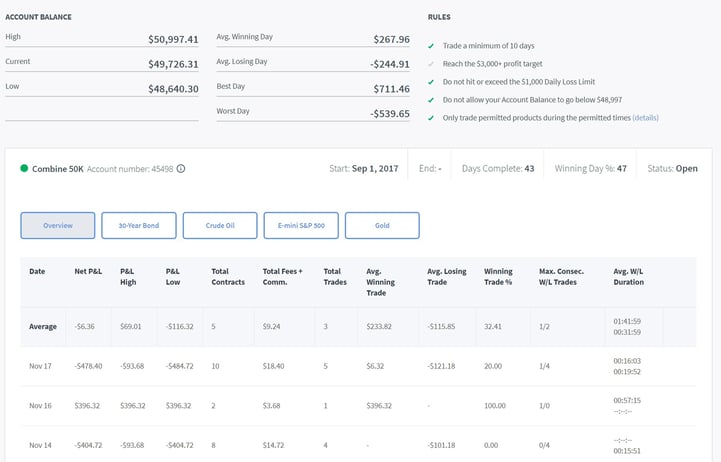The width and height of the screenshot is (721, 462).
Task: Sort by the Date column header
Action: click(x=37, y=271)
